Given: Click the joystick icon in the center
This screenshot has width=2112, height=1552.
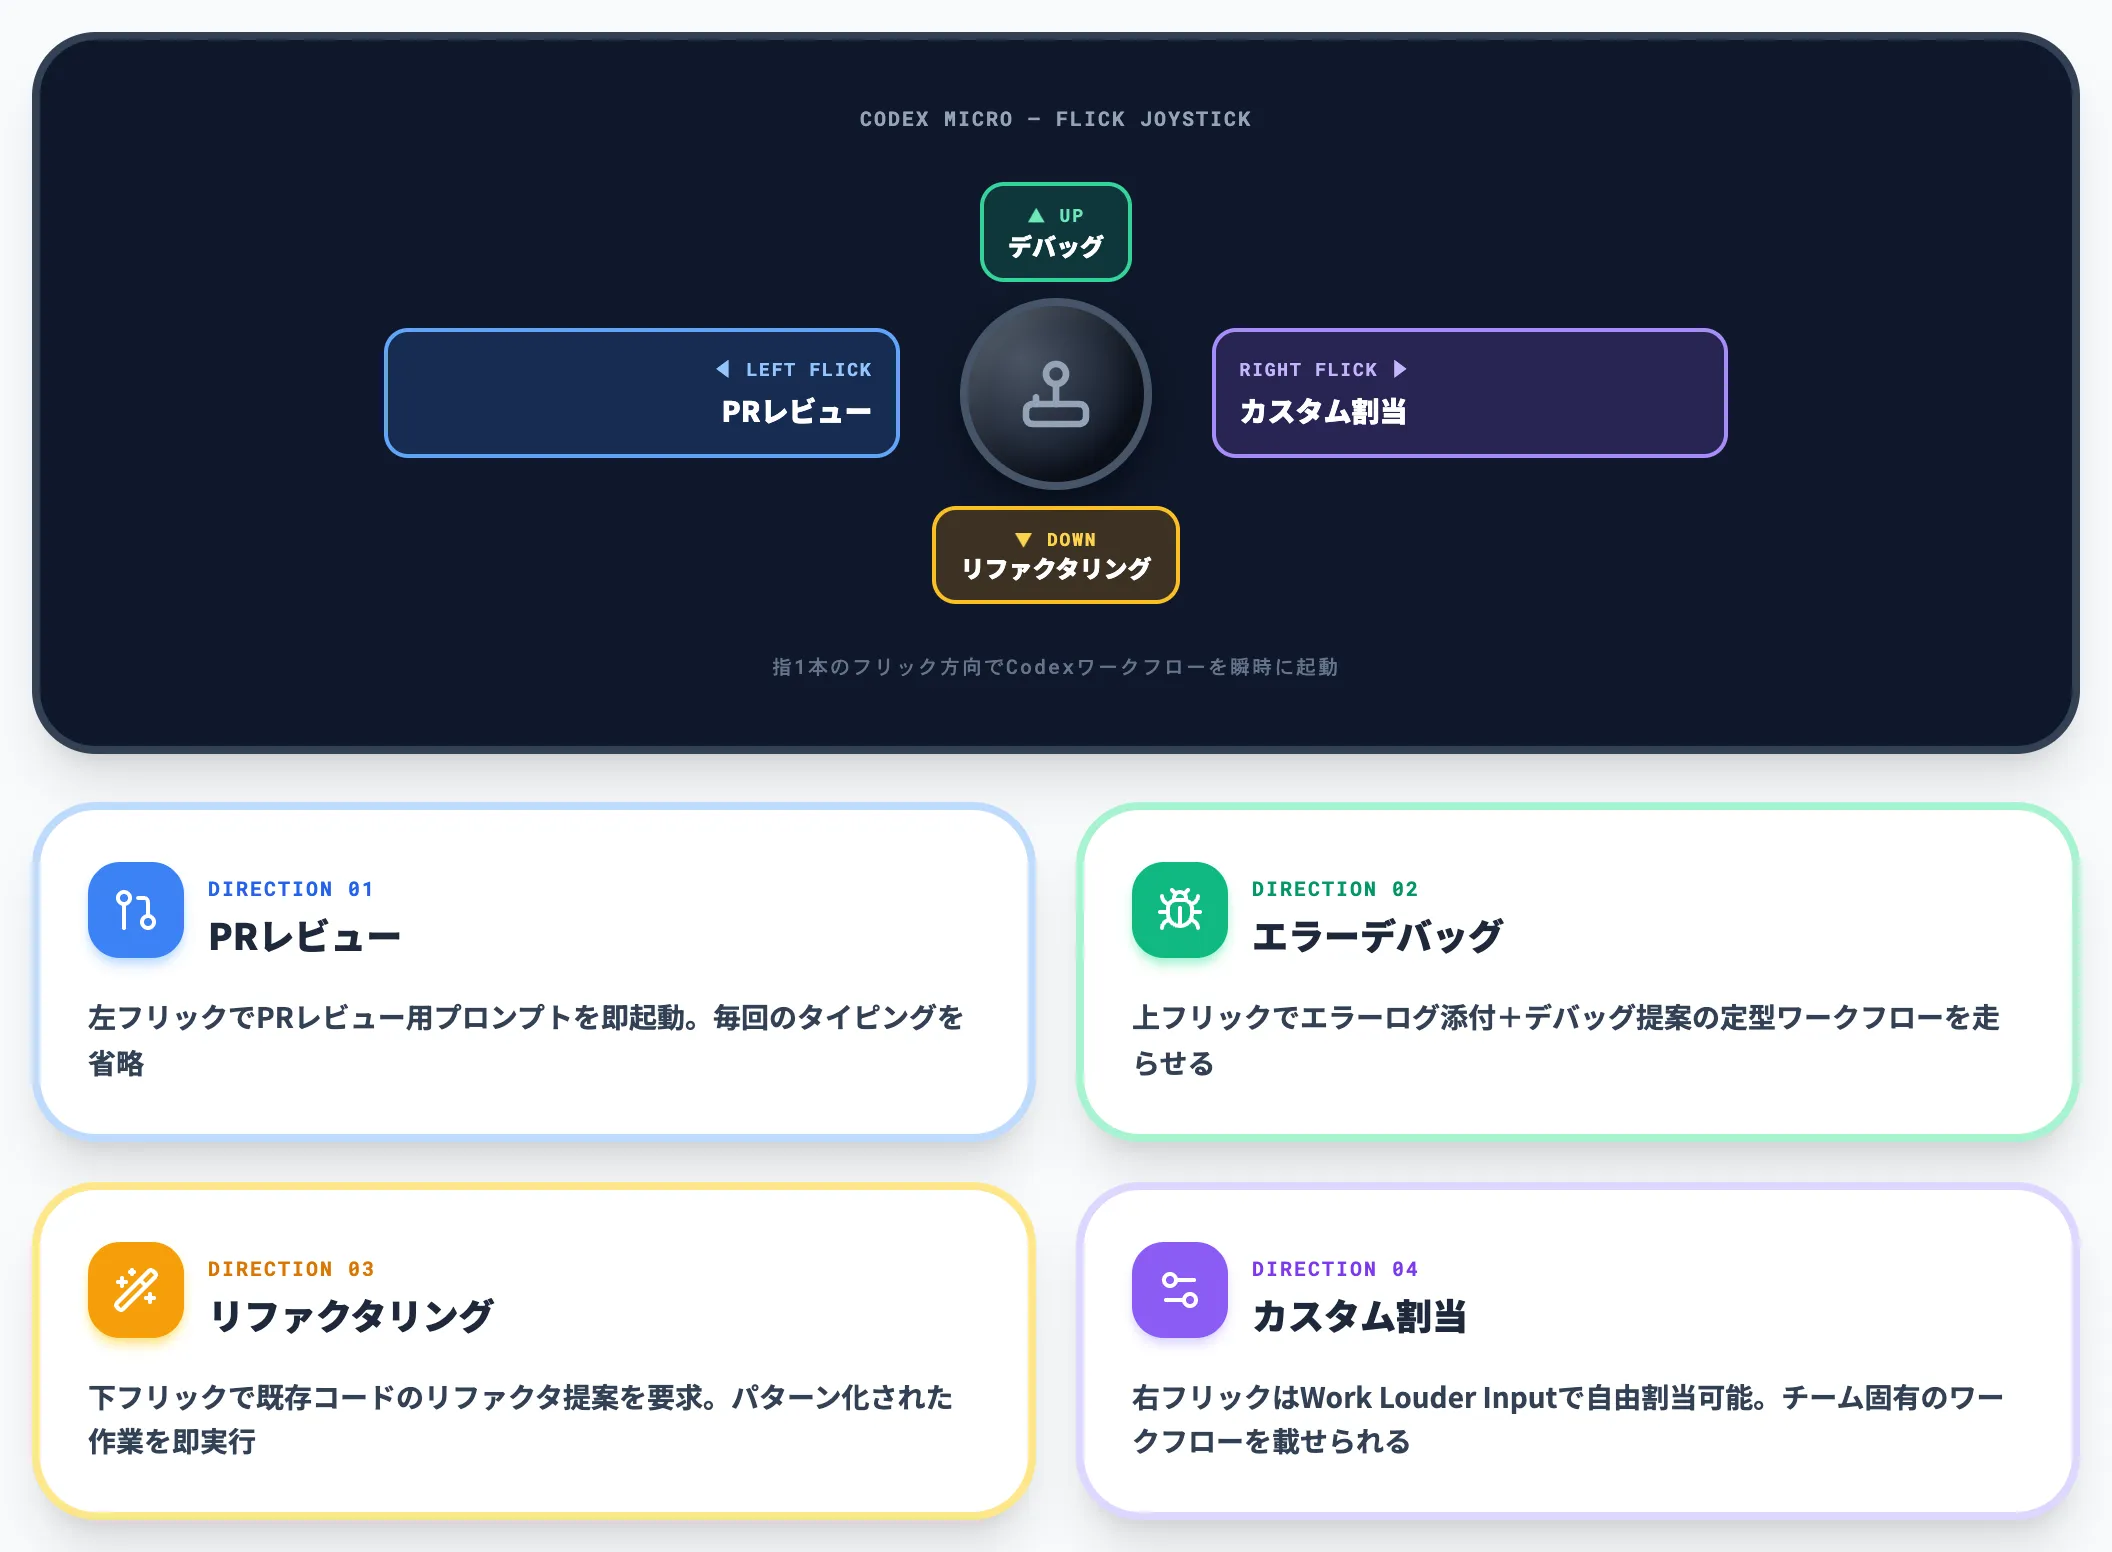Looking at the screenshot, I should pyautogui.click(x=1055, y=394).
